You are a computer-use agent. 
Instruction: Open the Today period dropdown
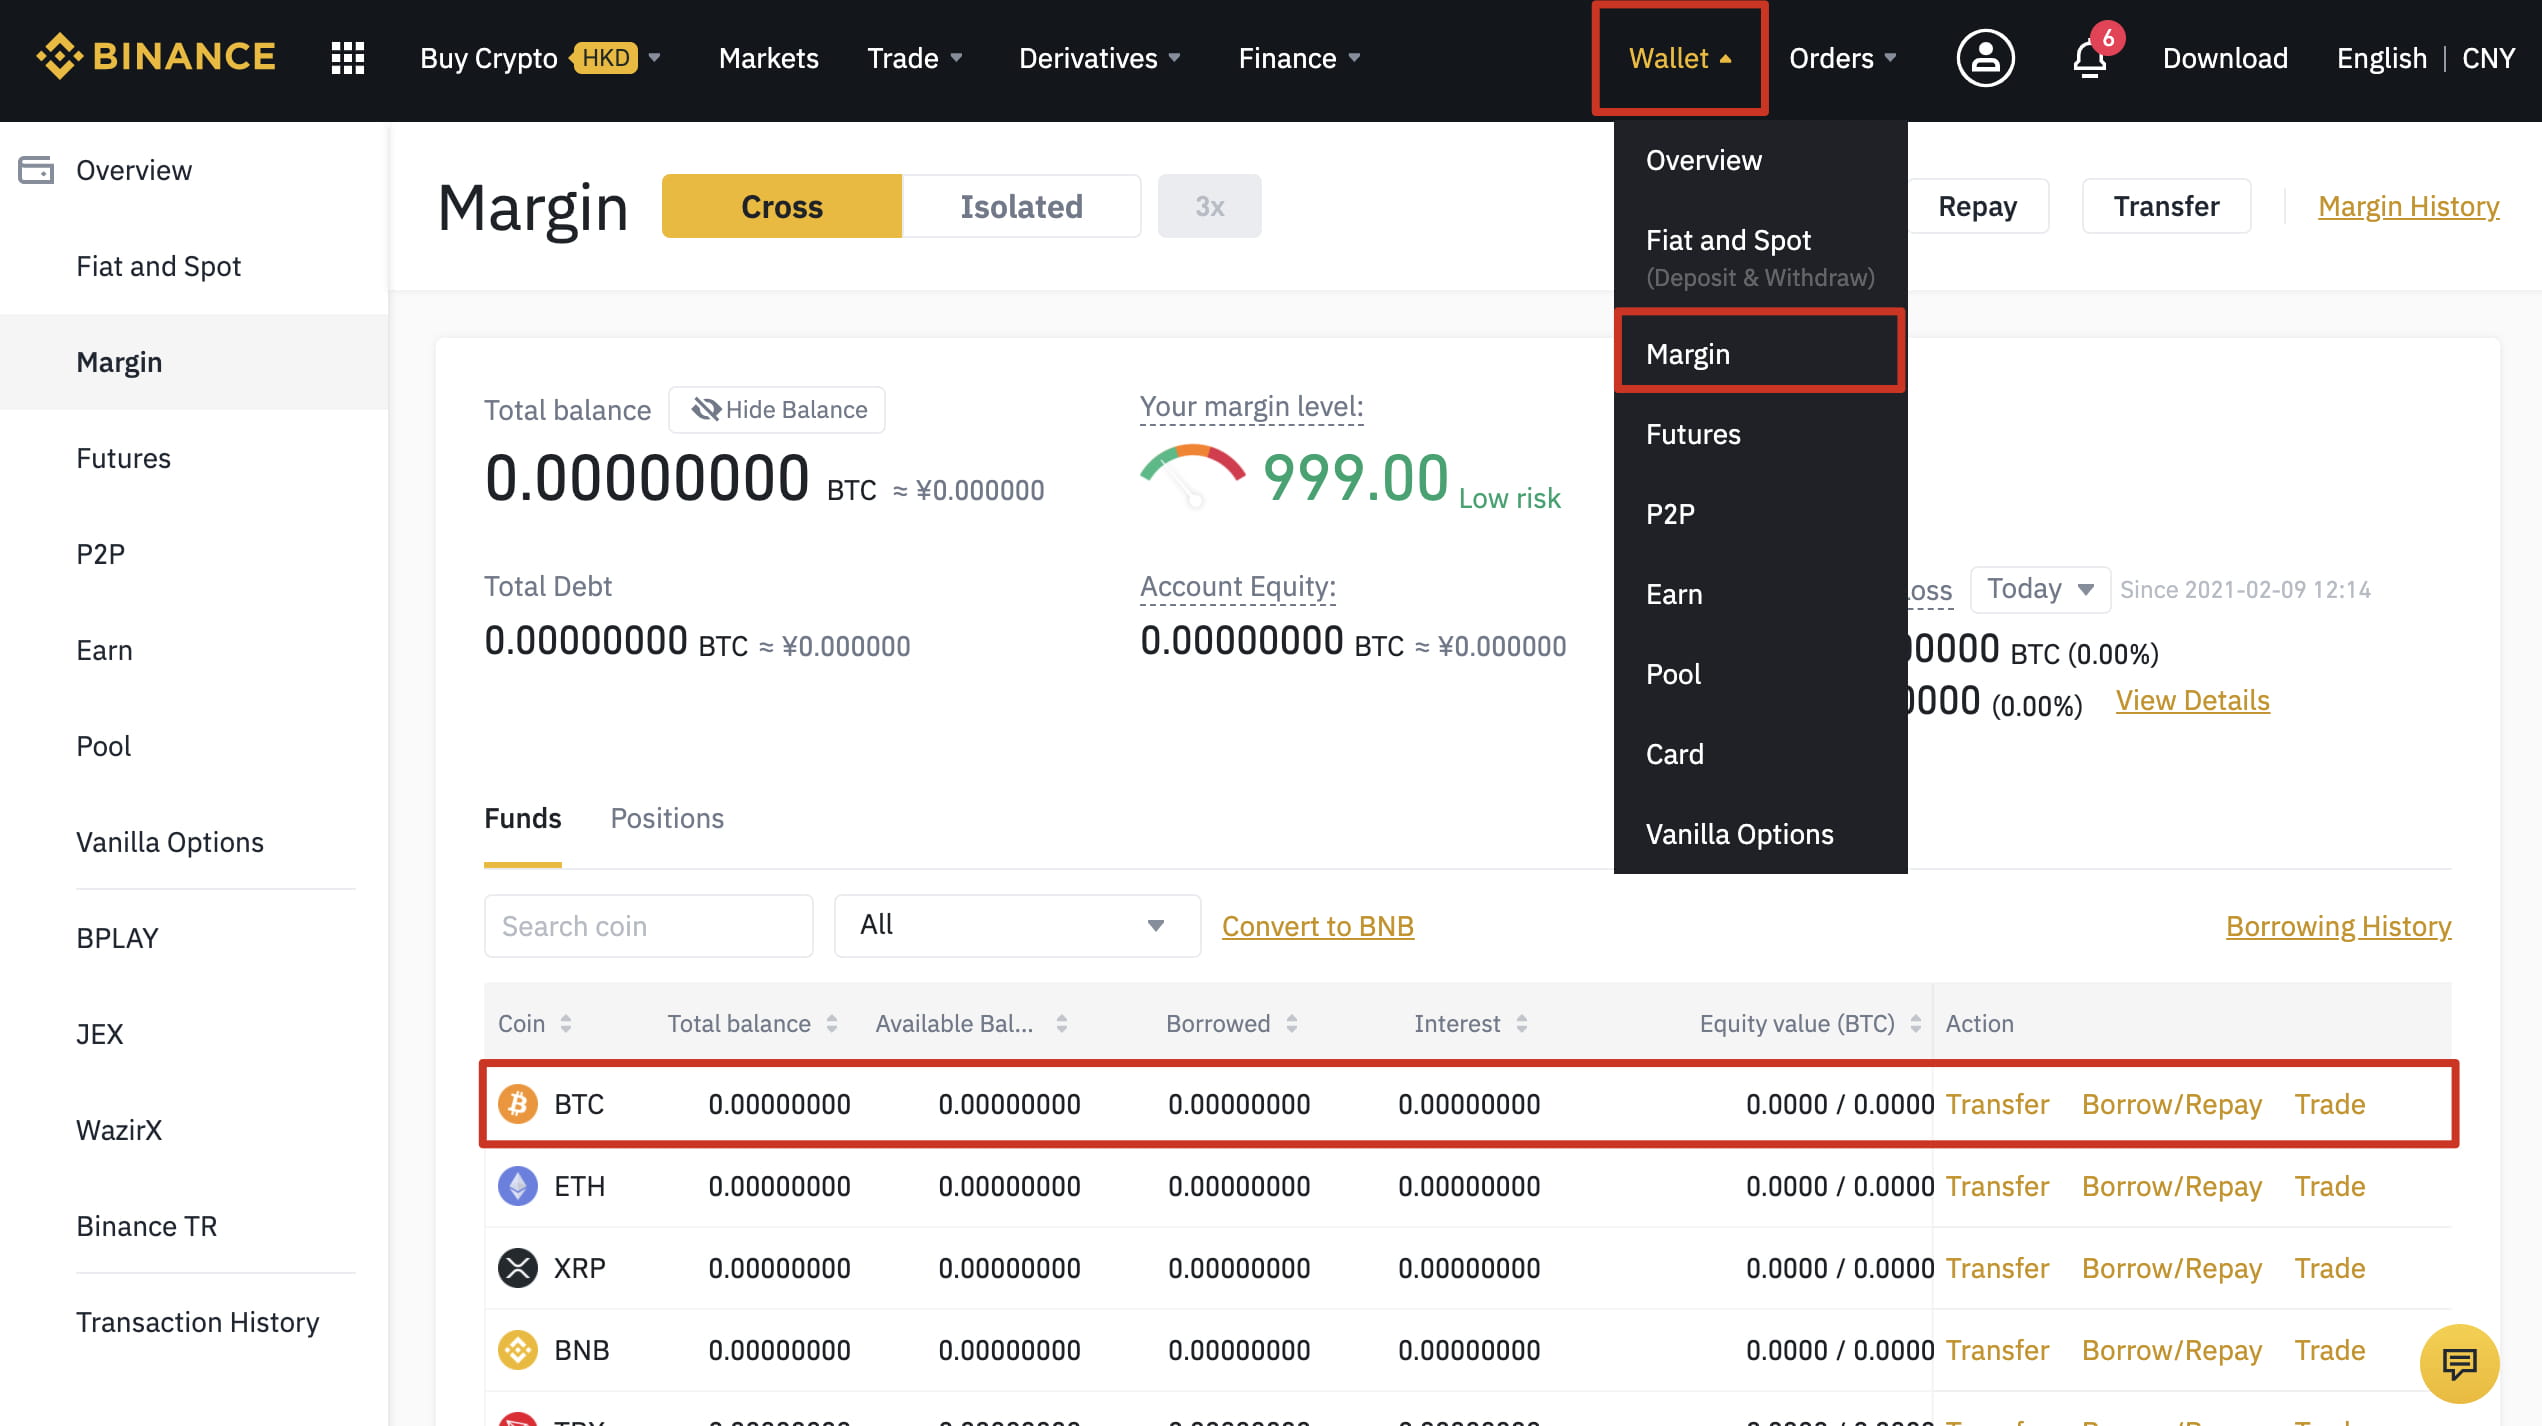pos(2040,589)
